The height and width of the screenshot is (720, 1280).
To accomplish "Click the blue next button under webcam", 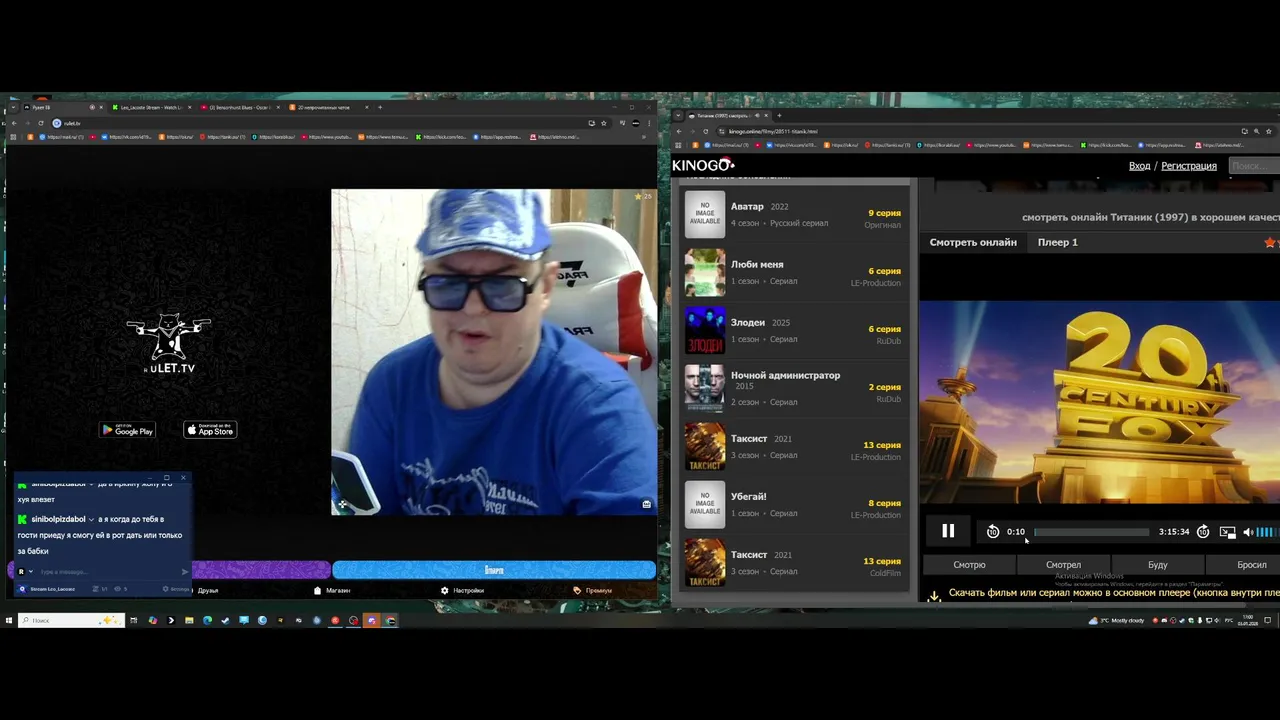I will (494, 570).
